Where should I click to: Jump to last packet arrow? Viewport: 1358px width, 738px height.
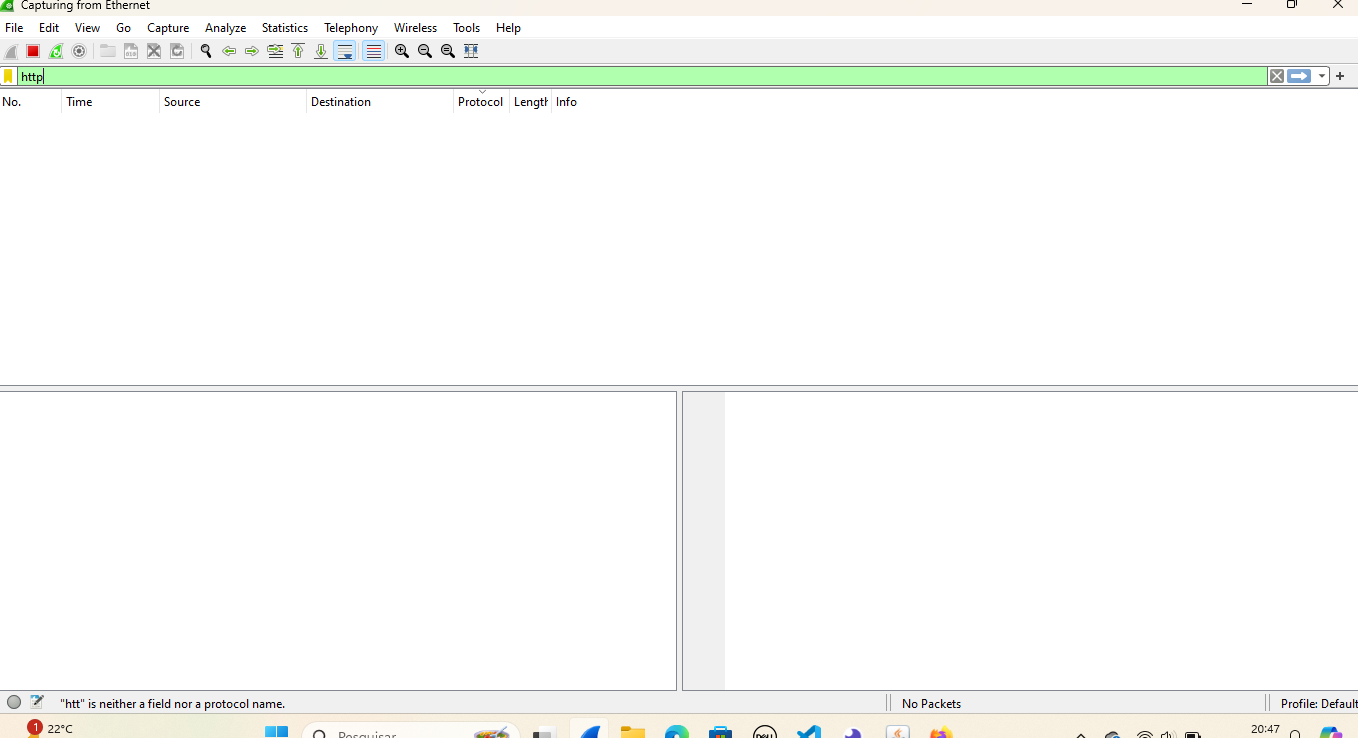(x=321, y=51)
